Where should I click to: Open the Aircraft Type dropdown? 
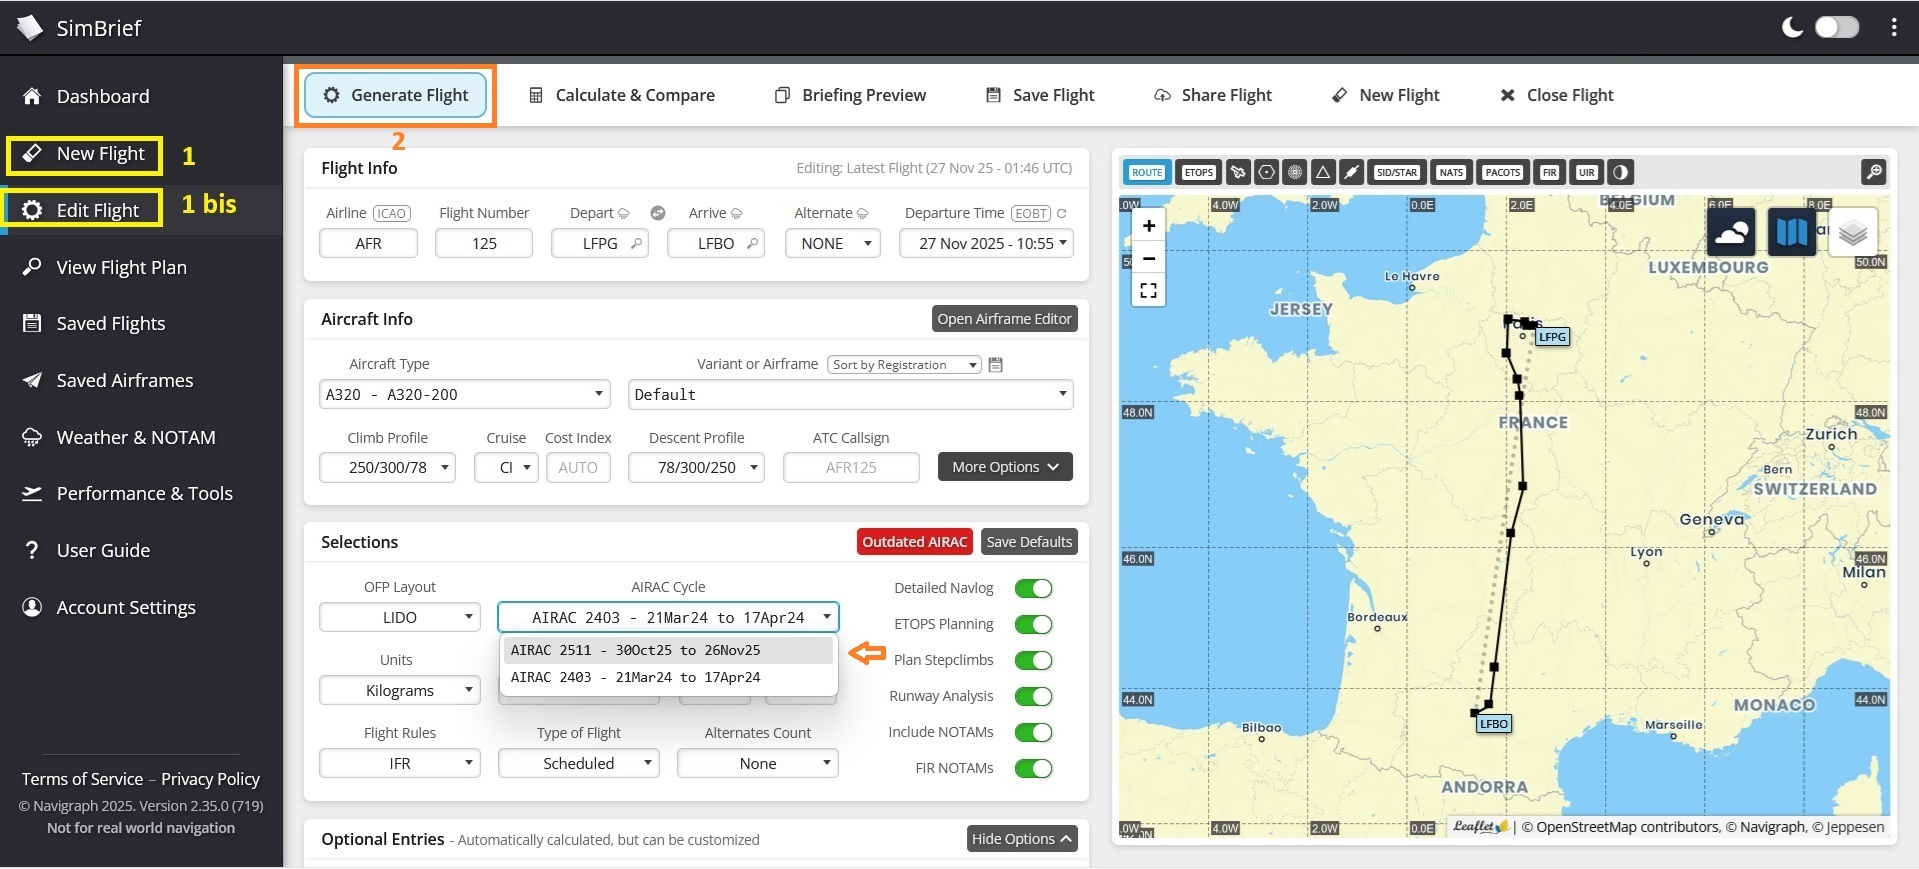point(465,394)
